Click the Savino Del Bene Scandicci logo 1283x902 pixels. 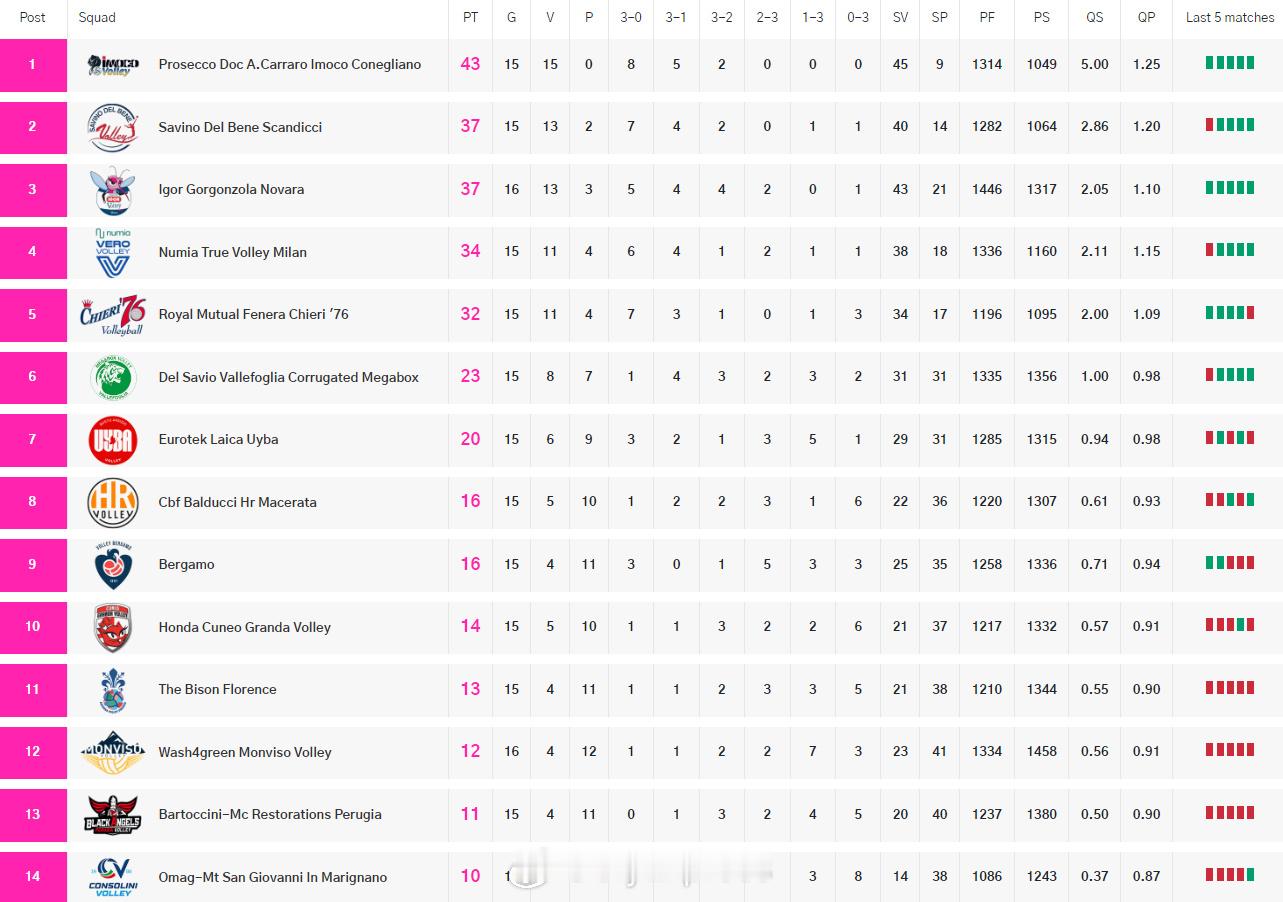pos(113,127)
